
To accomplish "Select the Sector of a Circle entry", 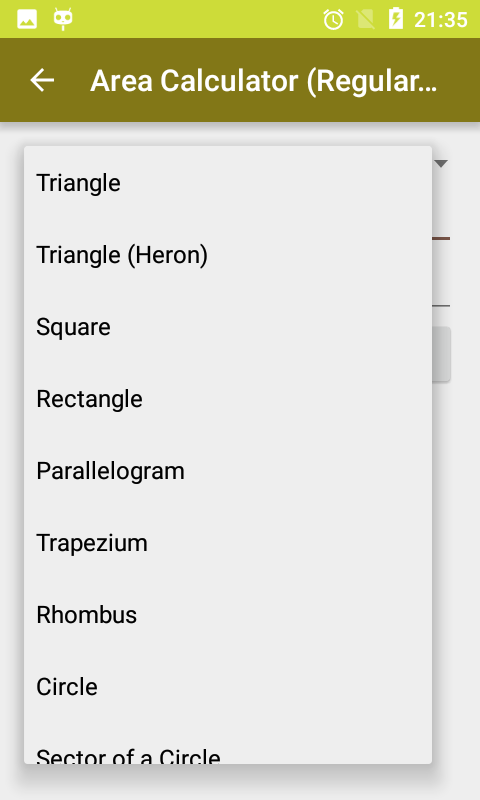I will pos(228,743).
